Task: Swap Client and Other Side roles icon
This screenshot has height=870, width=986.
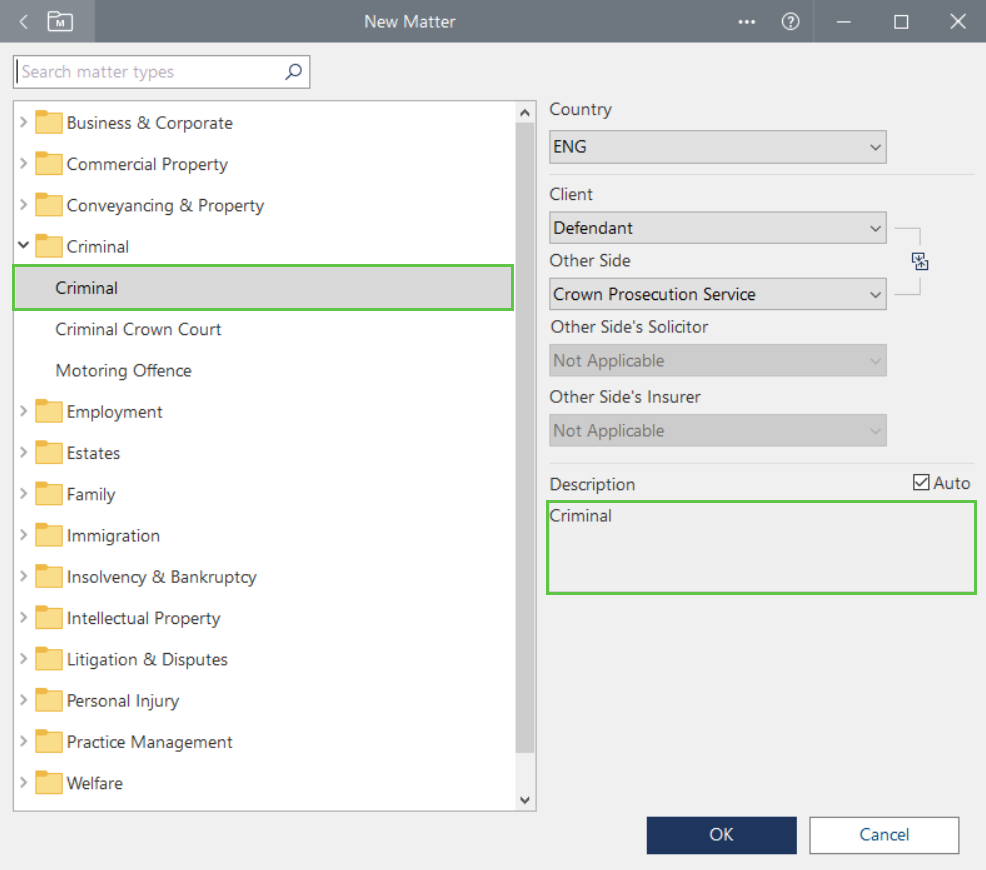Action: click(920, 262)
